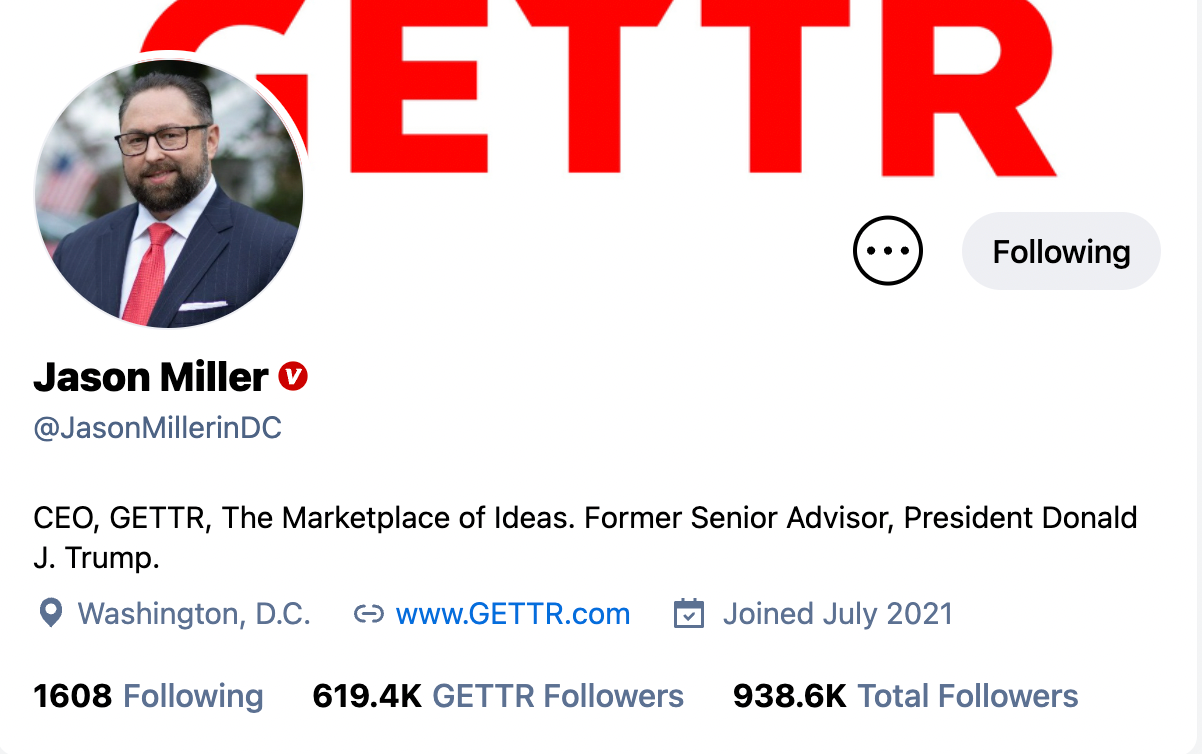
Task: Click the red verified V badge
Action: tap(293, 377)
